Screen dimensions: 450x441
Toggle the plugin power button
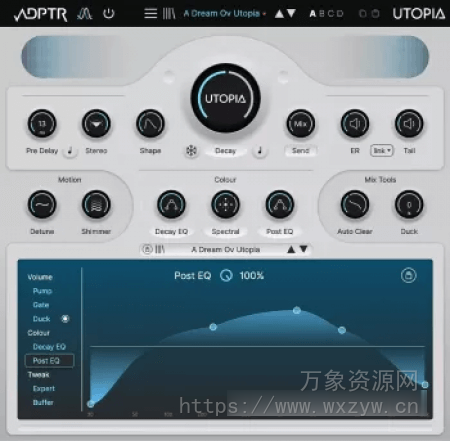coord(109,14)
